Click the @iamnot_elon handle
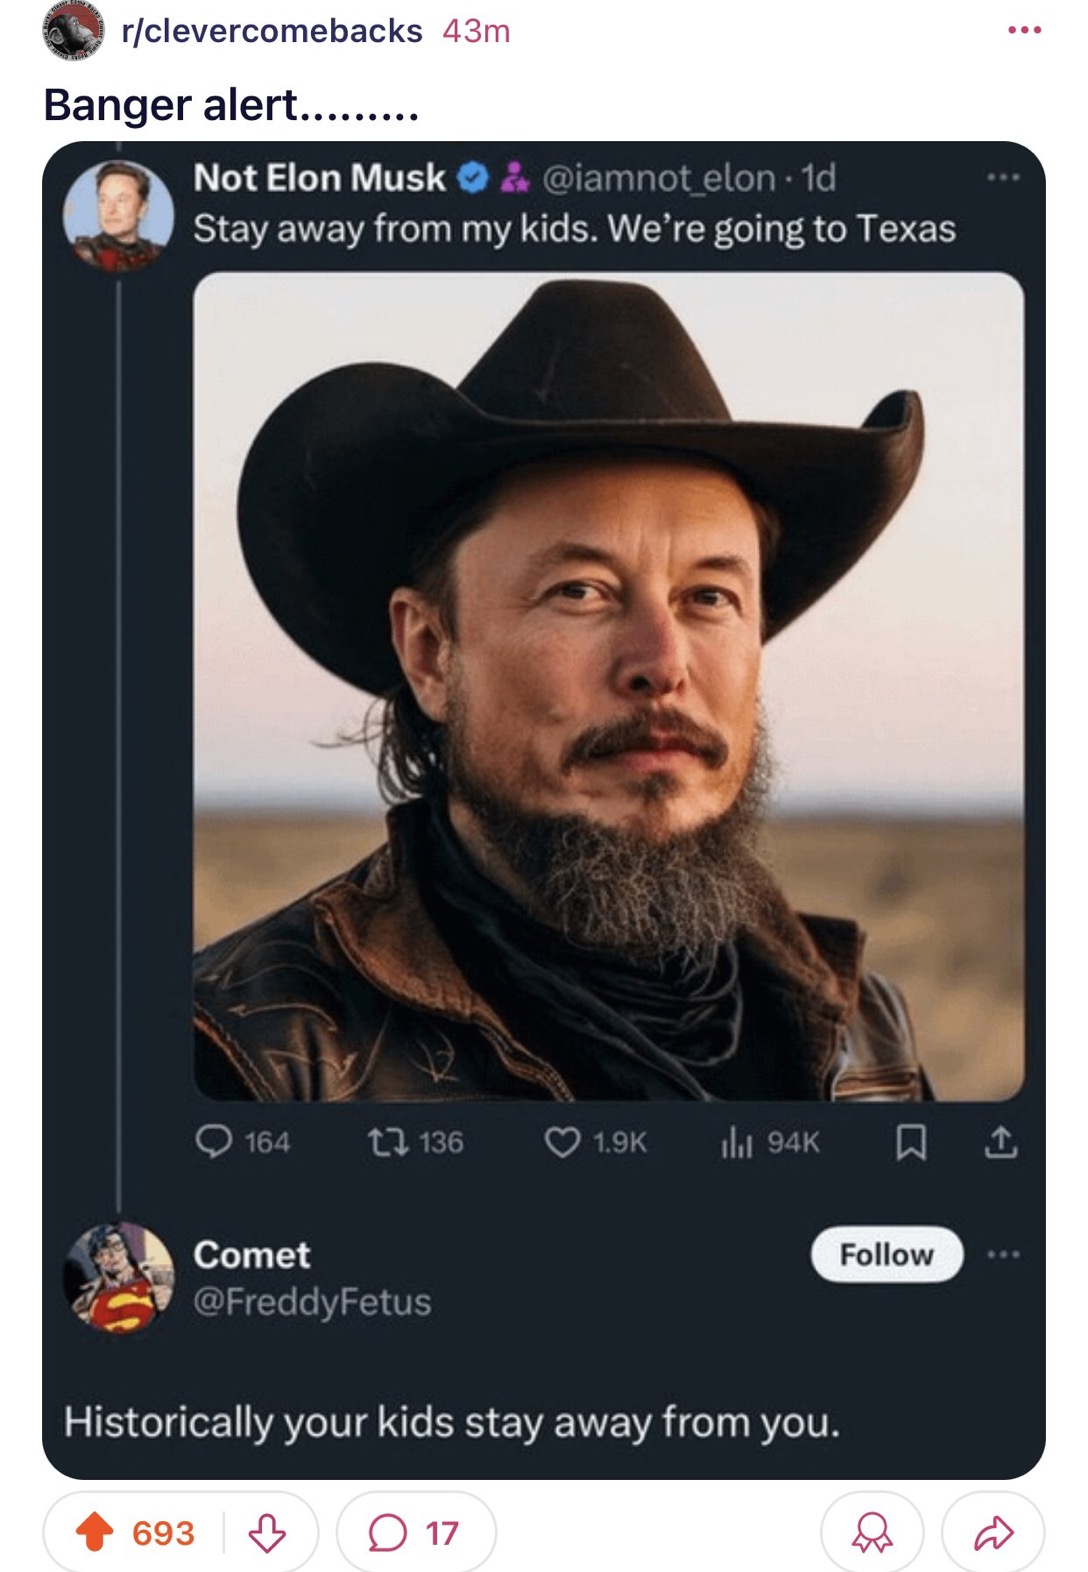This screenshot has width=1088, height=1572. click(658, 178)
